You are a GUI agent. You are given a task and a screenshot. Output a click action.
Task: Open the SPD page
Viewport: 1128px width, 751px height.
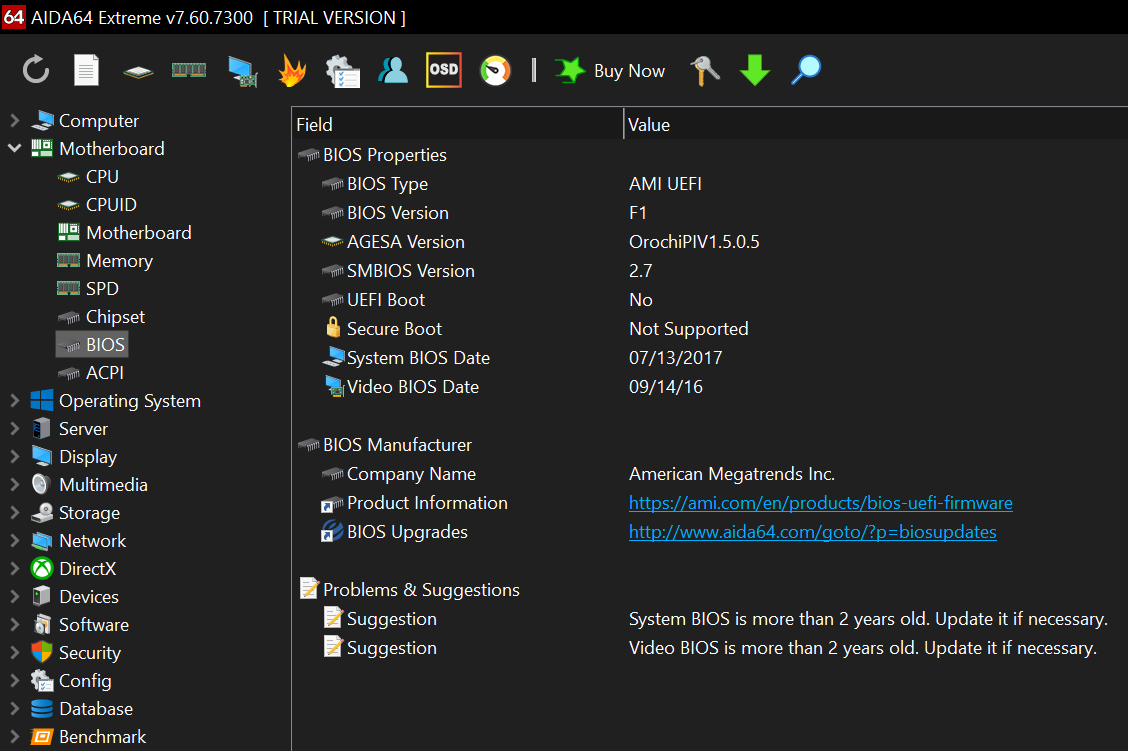pos(102,288)
